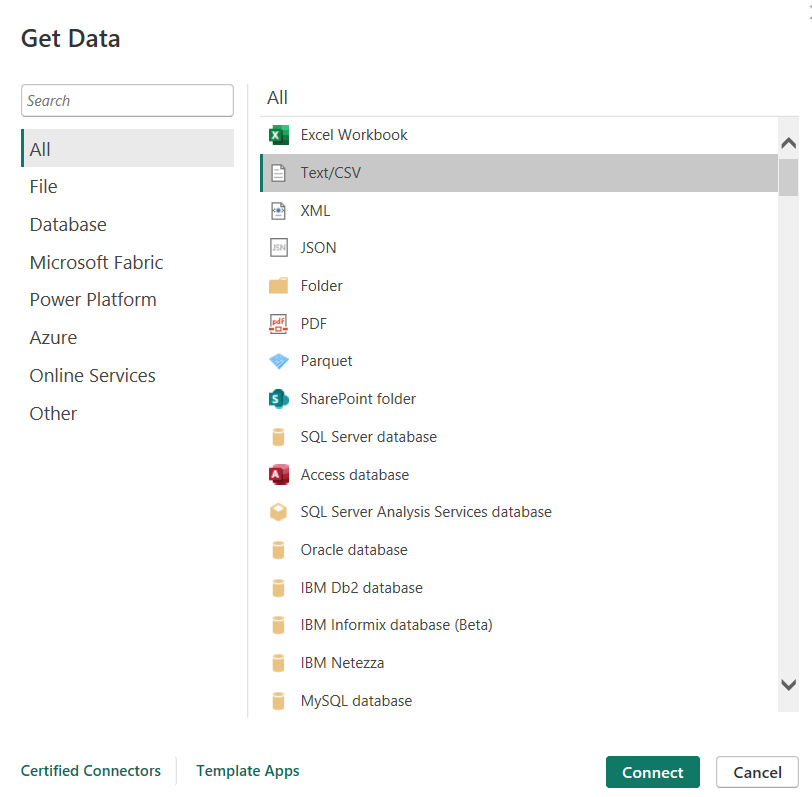The height and width of the screenshot is (797, 812).
Task: Select the Online Services category
Action: pyautogui.click(x=92, y=375)
